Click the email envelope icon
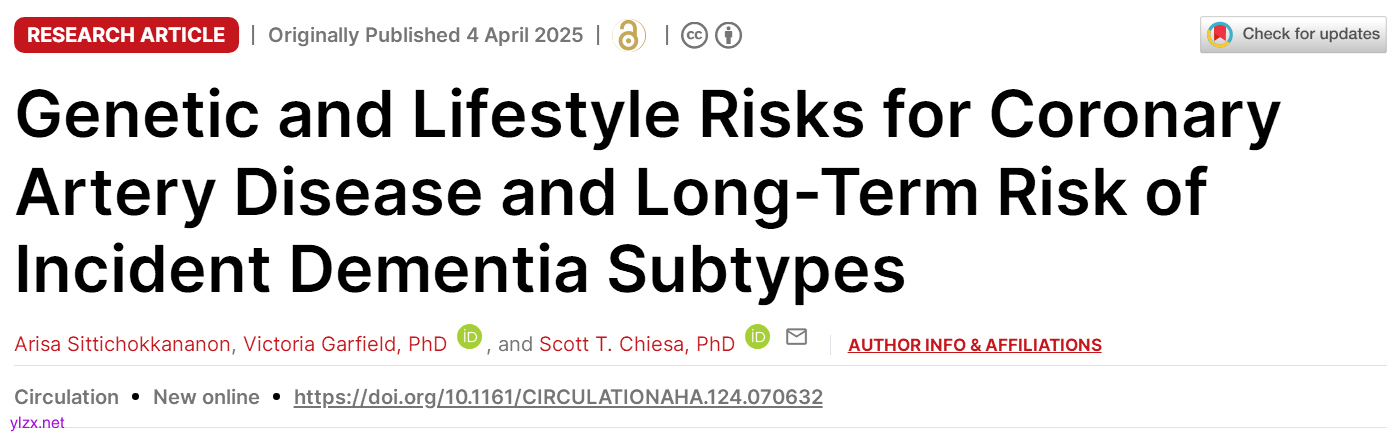 (x=796, y=338)
